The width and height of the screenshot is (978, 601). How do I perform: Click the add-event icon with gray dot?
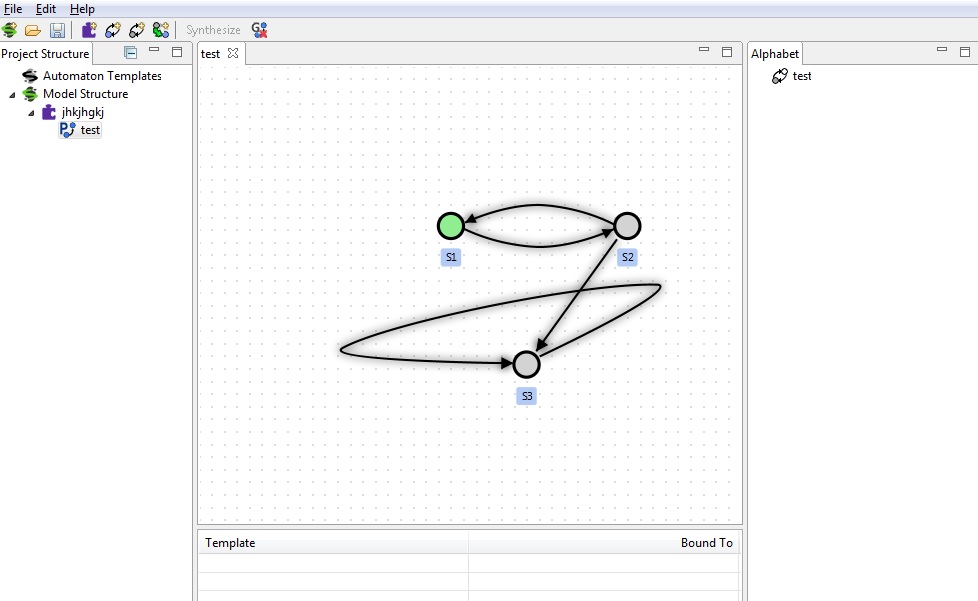(x=137, y=30)
